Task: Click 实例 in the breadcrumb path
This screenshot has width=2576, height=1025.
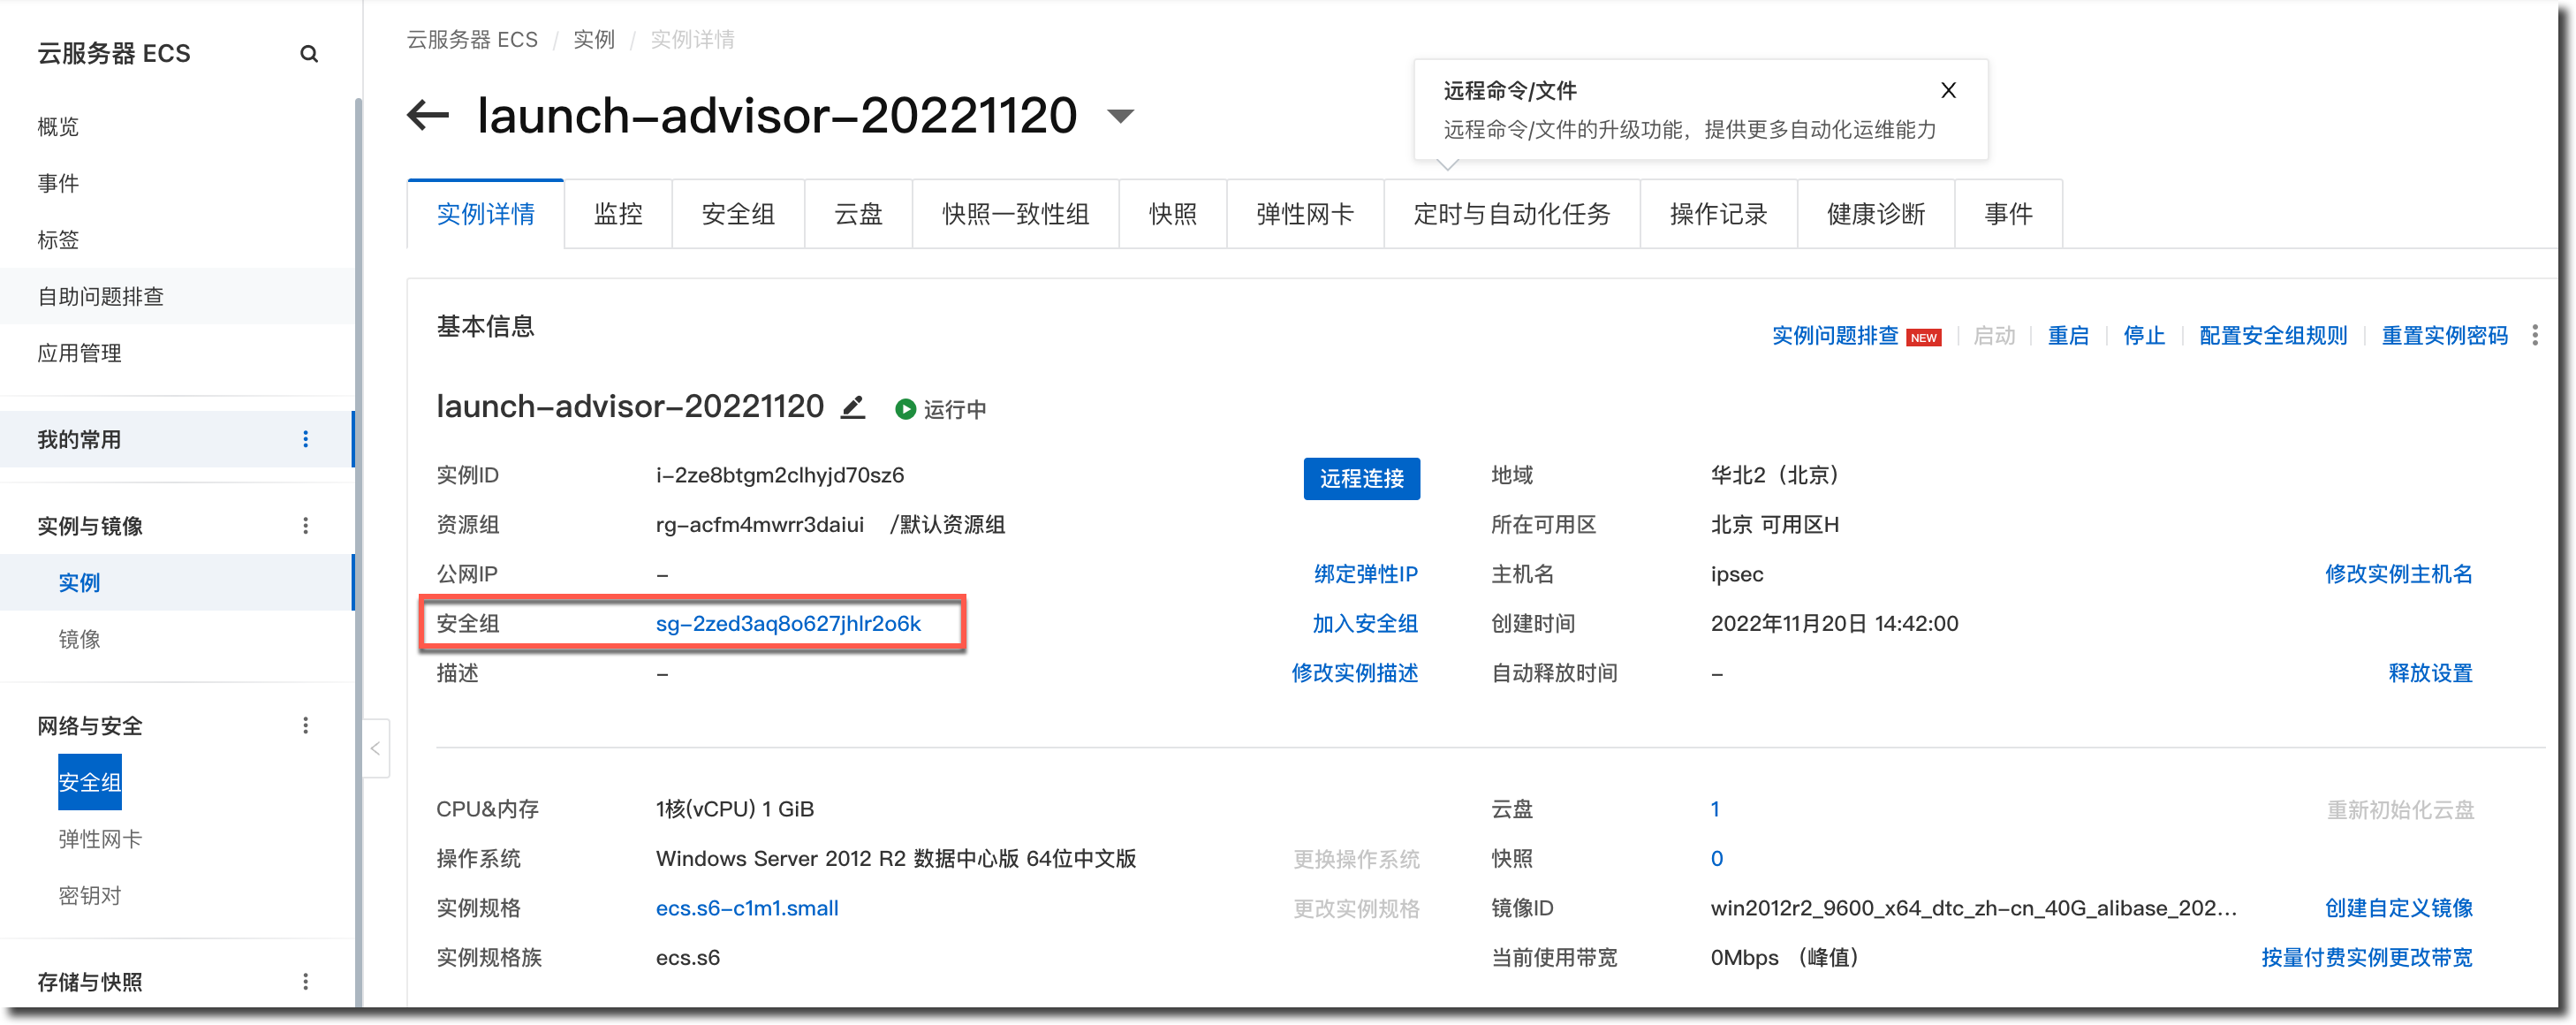Action: [593, 39]
